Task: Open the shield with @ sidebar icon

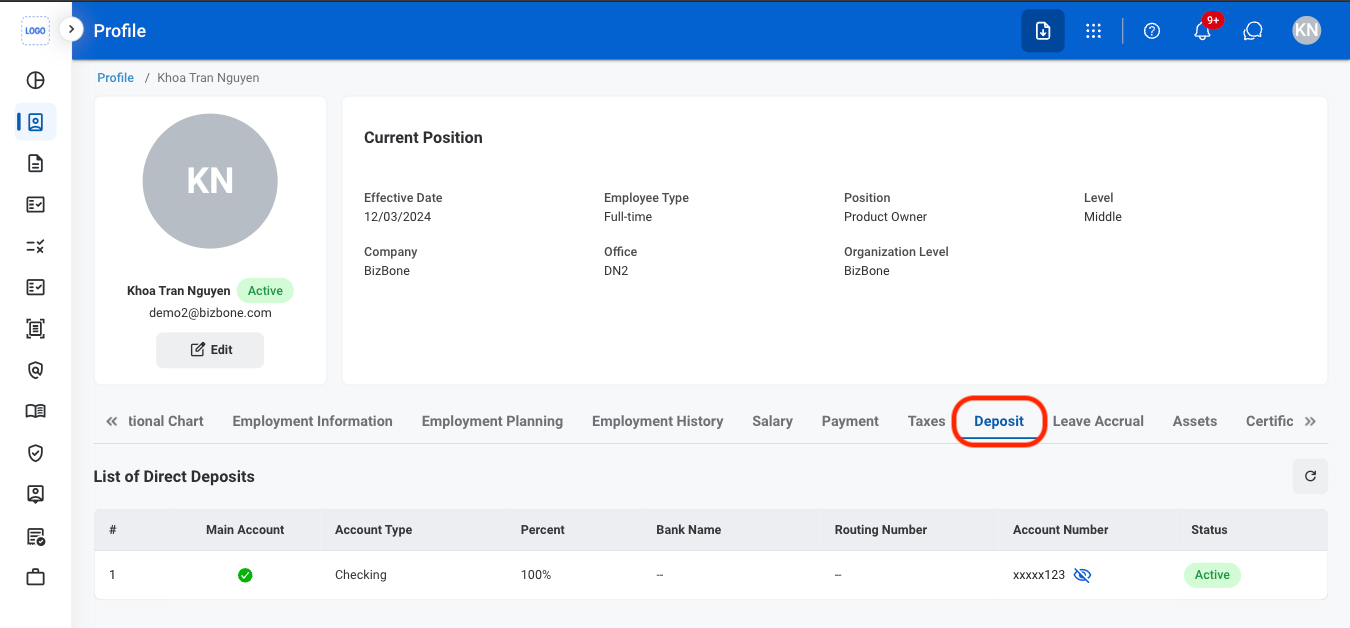Action: (x=36, y=370)
